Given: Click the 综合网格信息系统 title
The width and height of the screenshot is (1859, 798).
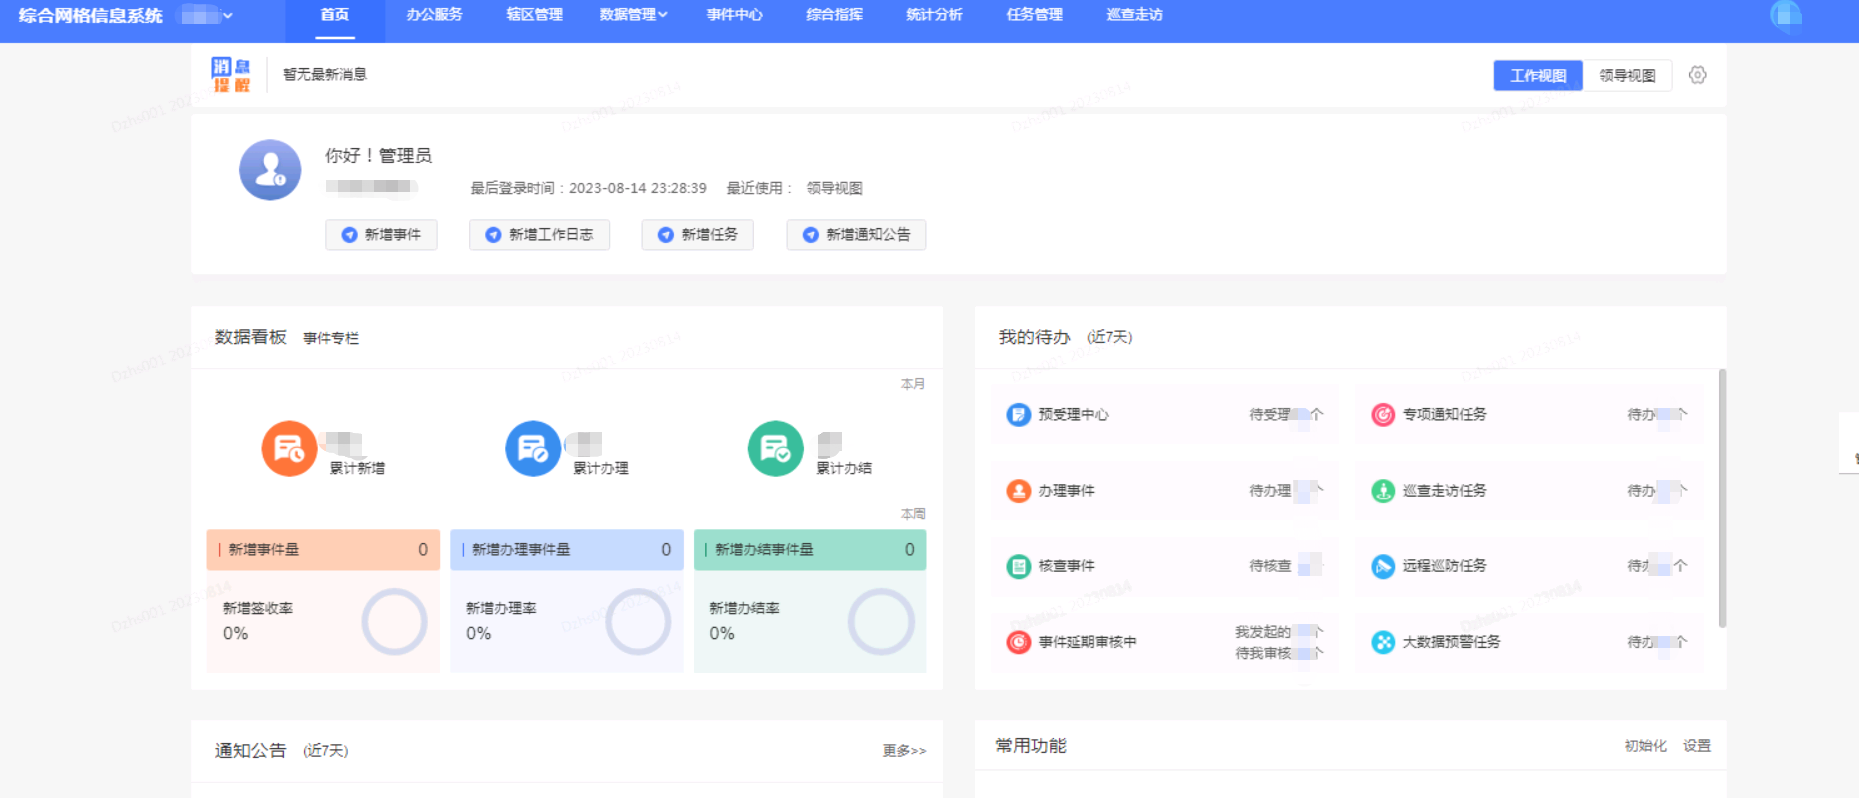Looking at the screenshot, I should point(91,16).
